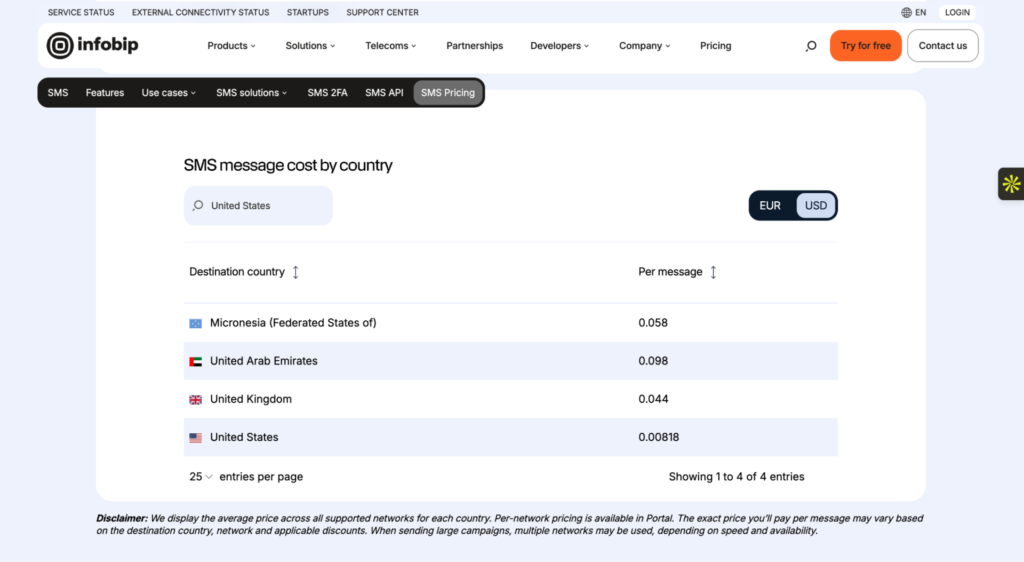Expand the Company menu
1024x562 pixels.
(x=645, y=46)
